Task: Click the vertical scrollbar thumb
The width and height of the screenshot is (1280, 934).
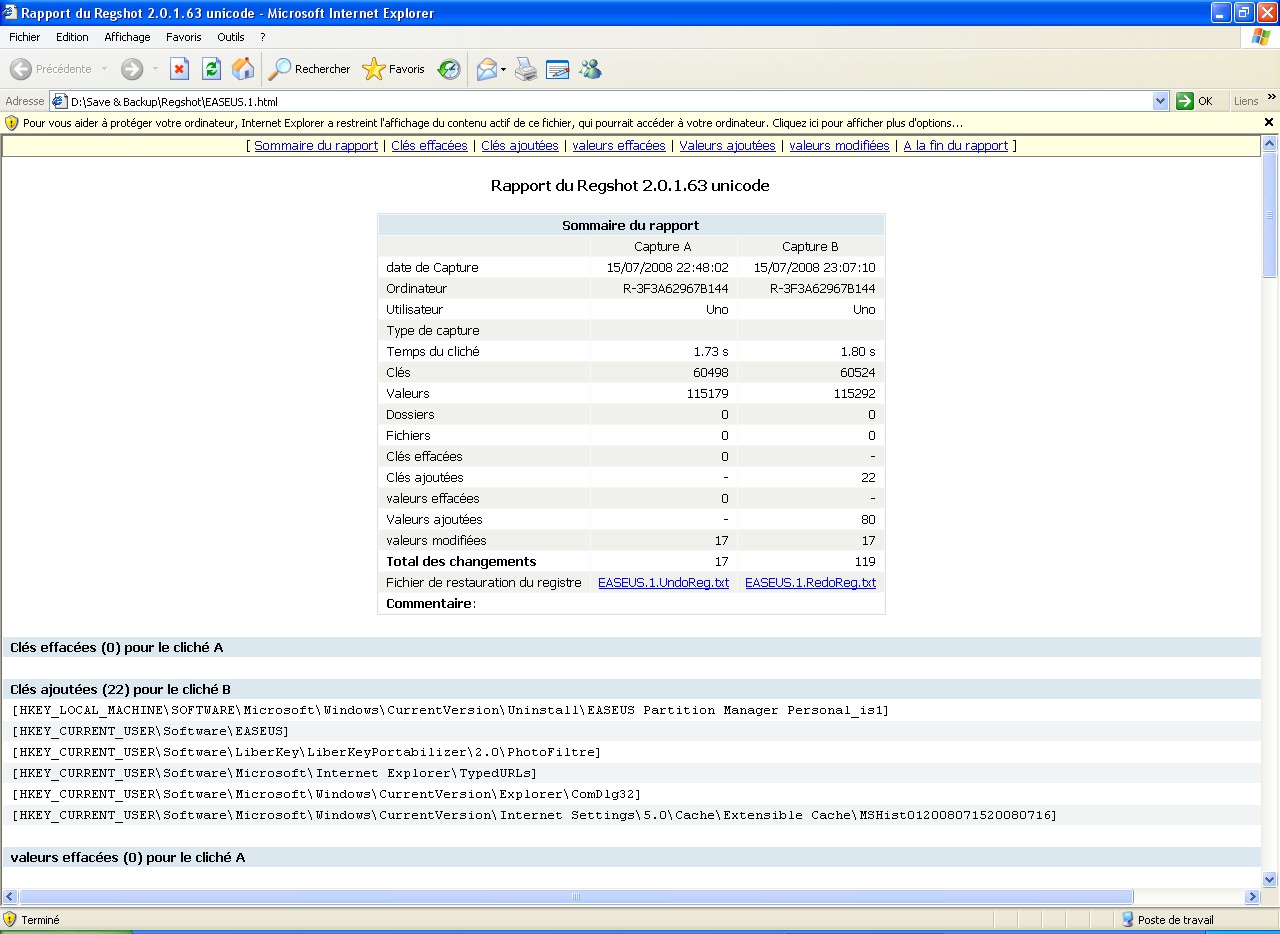Action: (x=1270, y=215)
